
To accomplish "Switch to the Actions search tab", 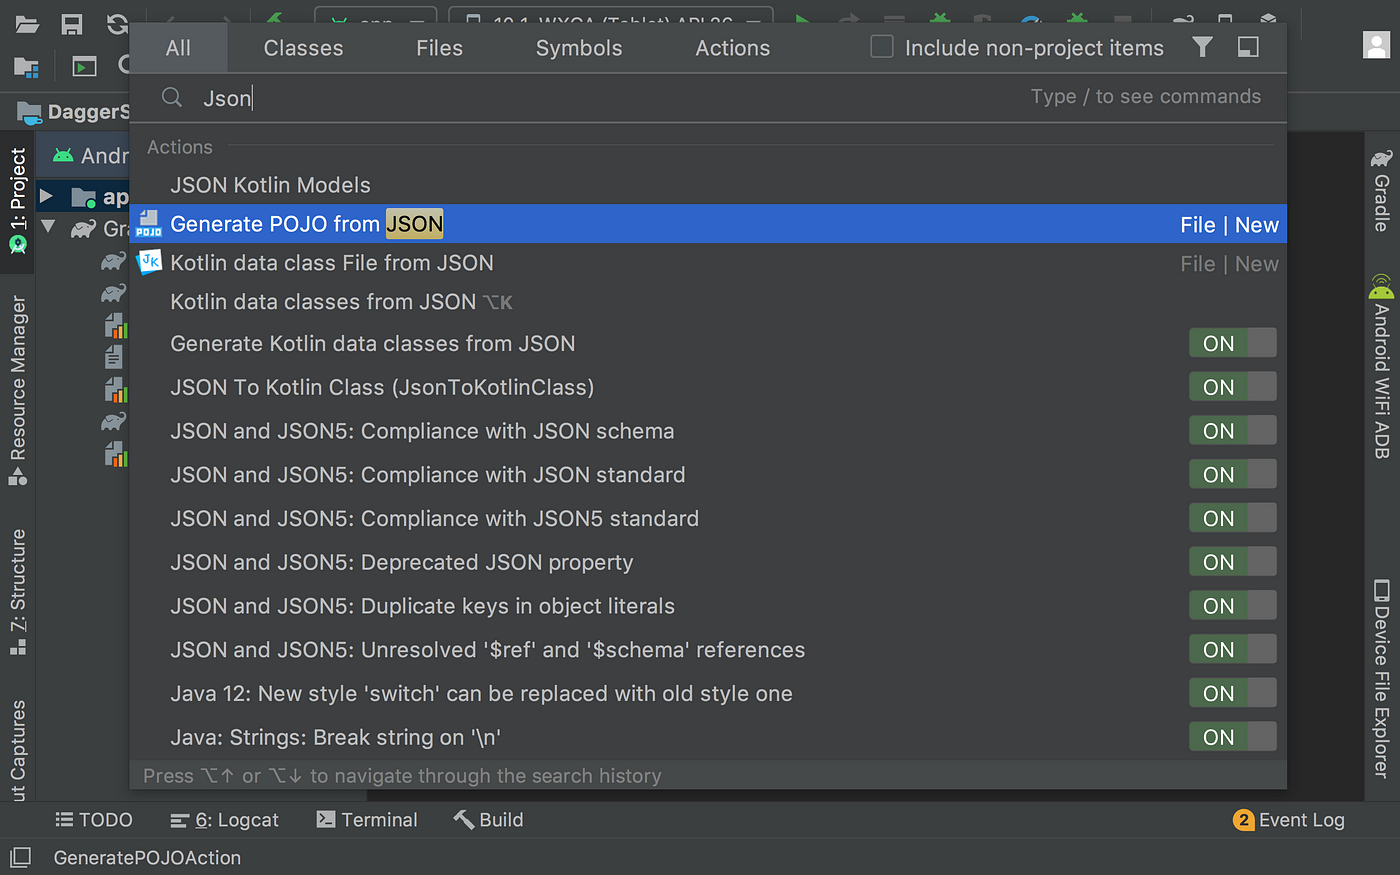I will tap(733, 48).
